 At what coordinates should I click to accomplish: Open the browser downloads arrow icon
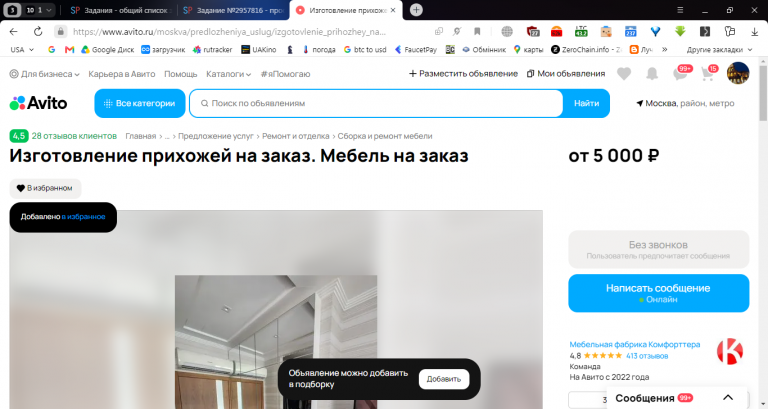point(754,31)
